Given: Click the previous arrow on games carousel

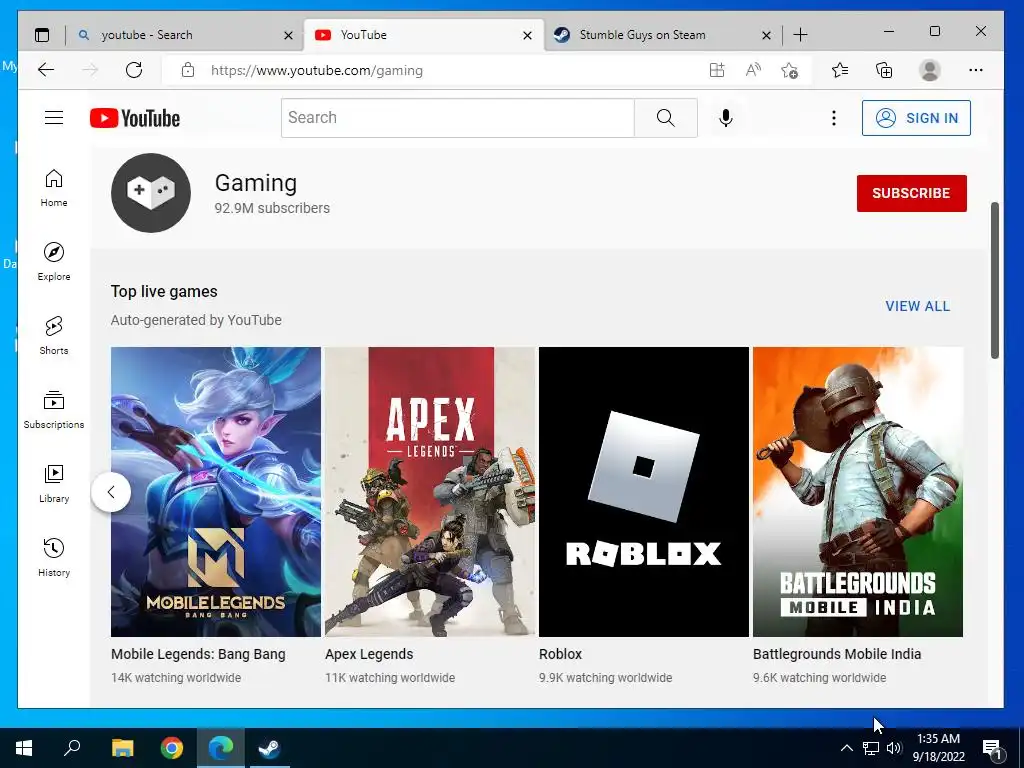Looking at the screenshot, I should click(x=111, y=492).
